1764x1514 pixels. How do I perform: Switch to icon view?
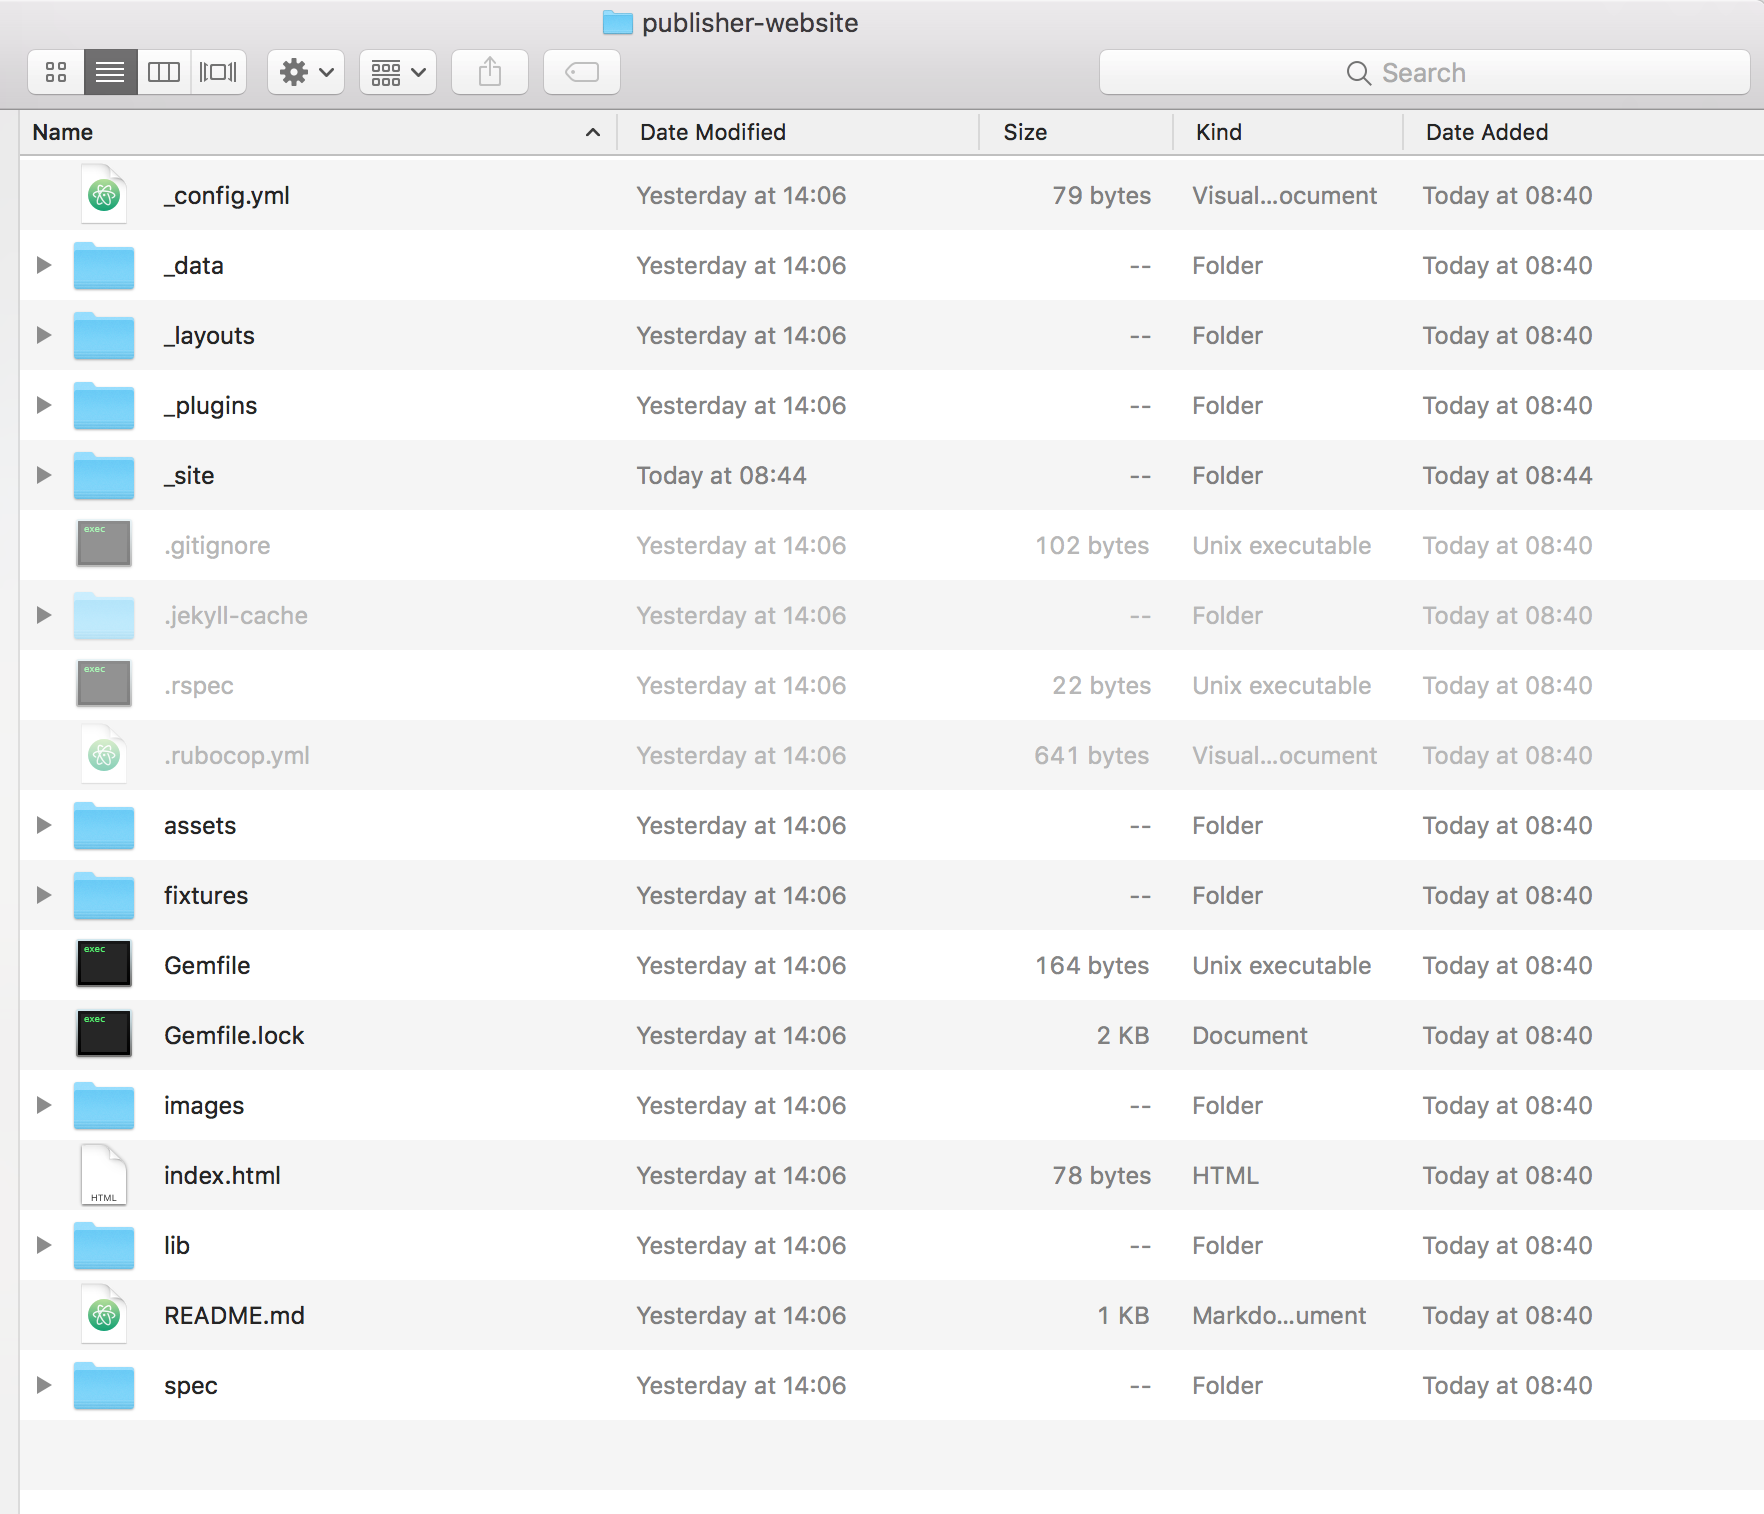[x=56, y=72]
